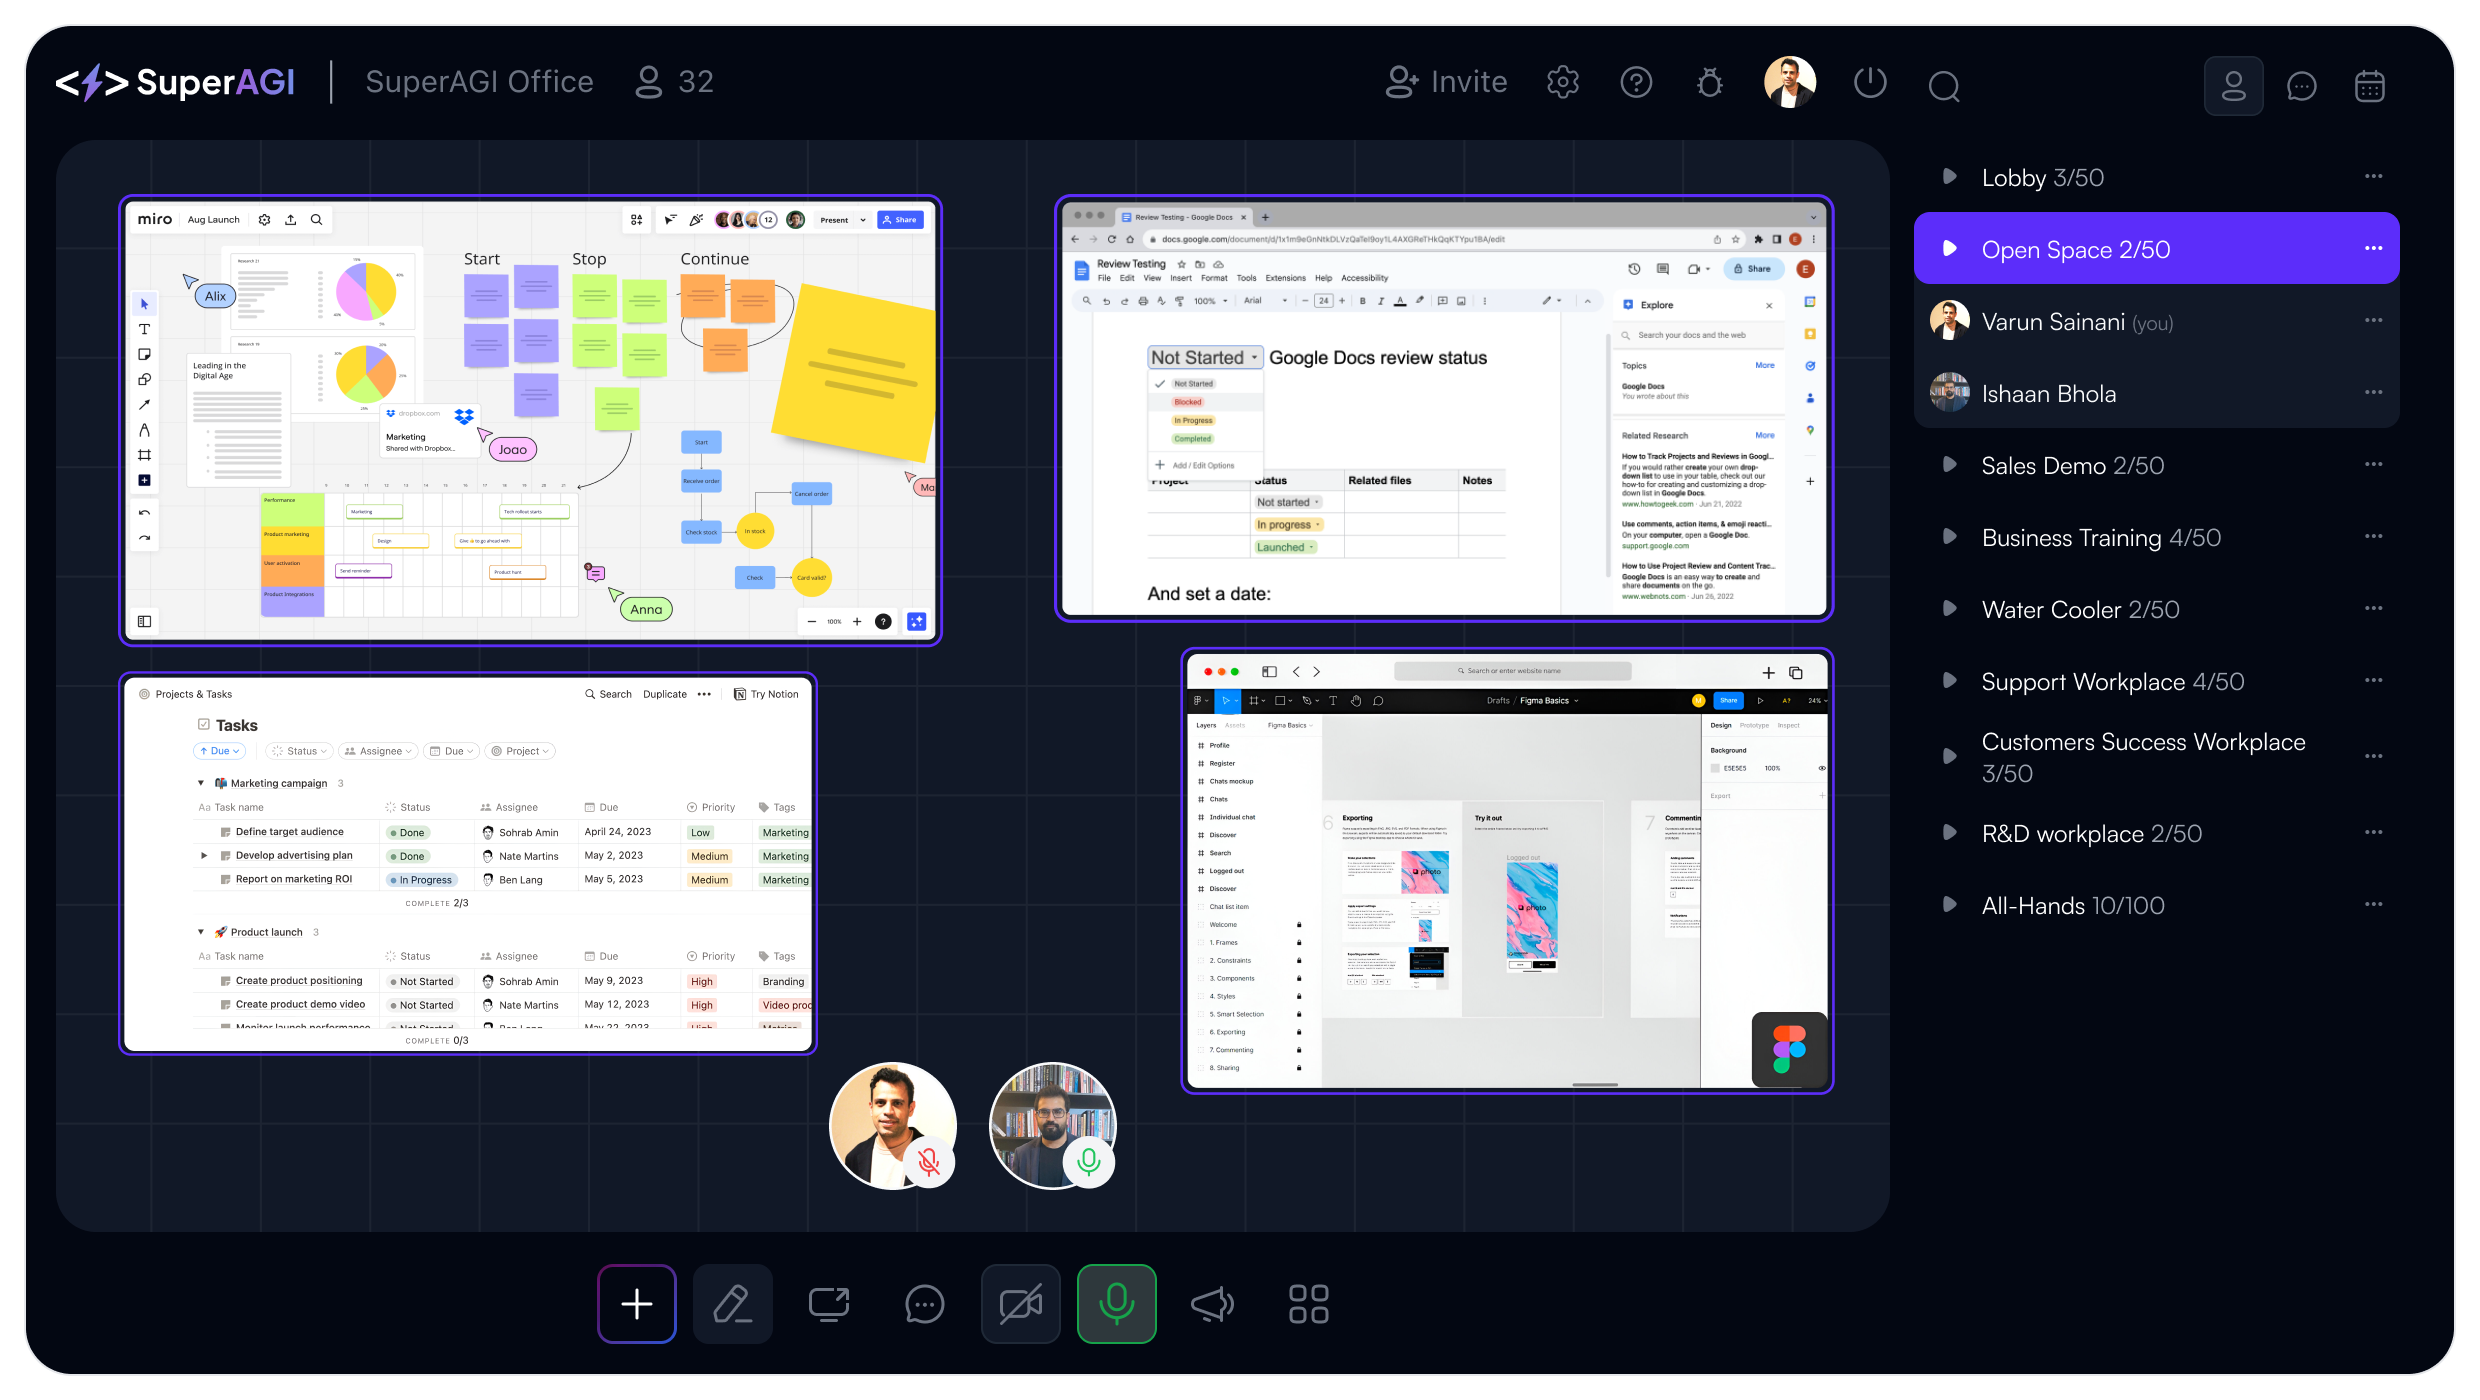Viewport: 2480px width, 1400px height.
Task: Open the Format menu in Google Docs
Action: [x=1214, y=278]
